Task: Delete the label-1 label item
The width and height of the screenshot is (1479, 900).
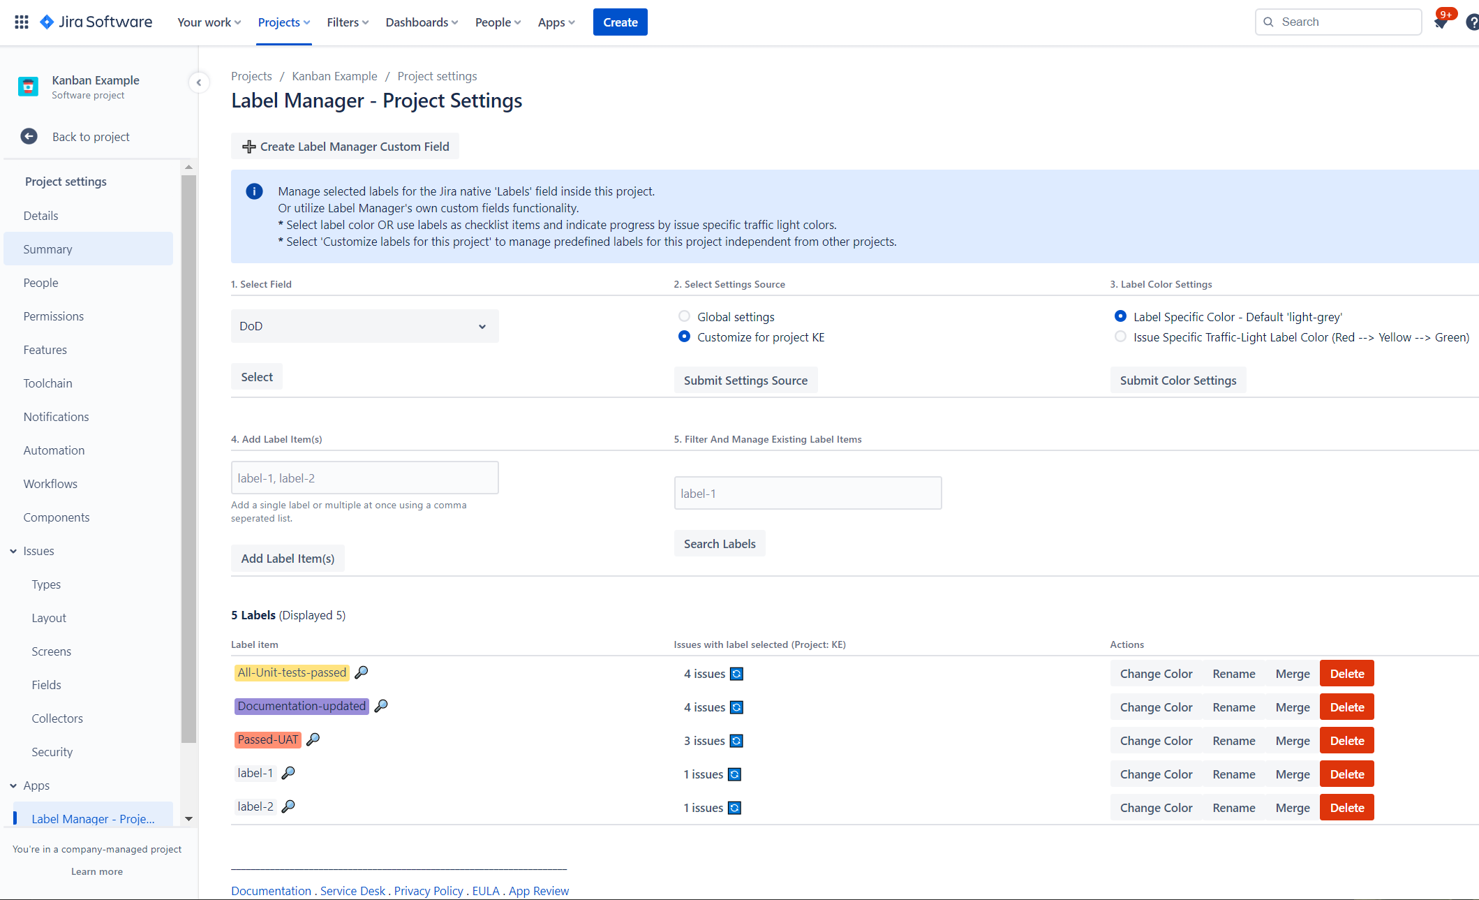Action: click(x=1346, y=774)
